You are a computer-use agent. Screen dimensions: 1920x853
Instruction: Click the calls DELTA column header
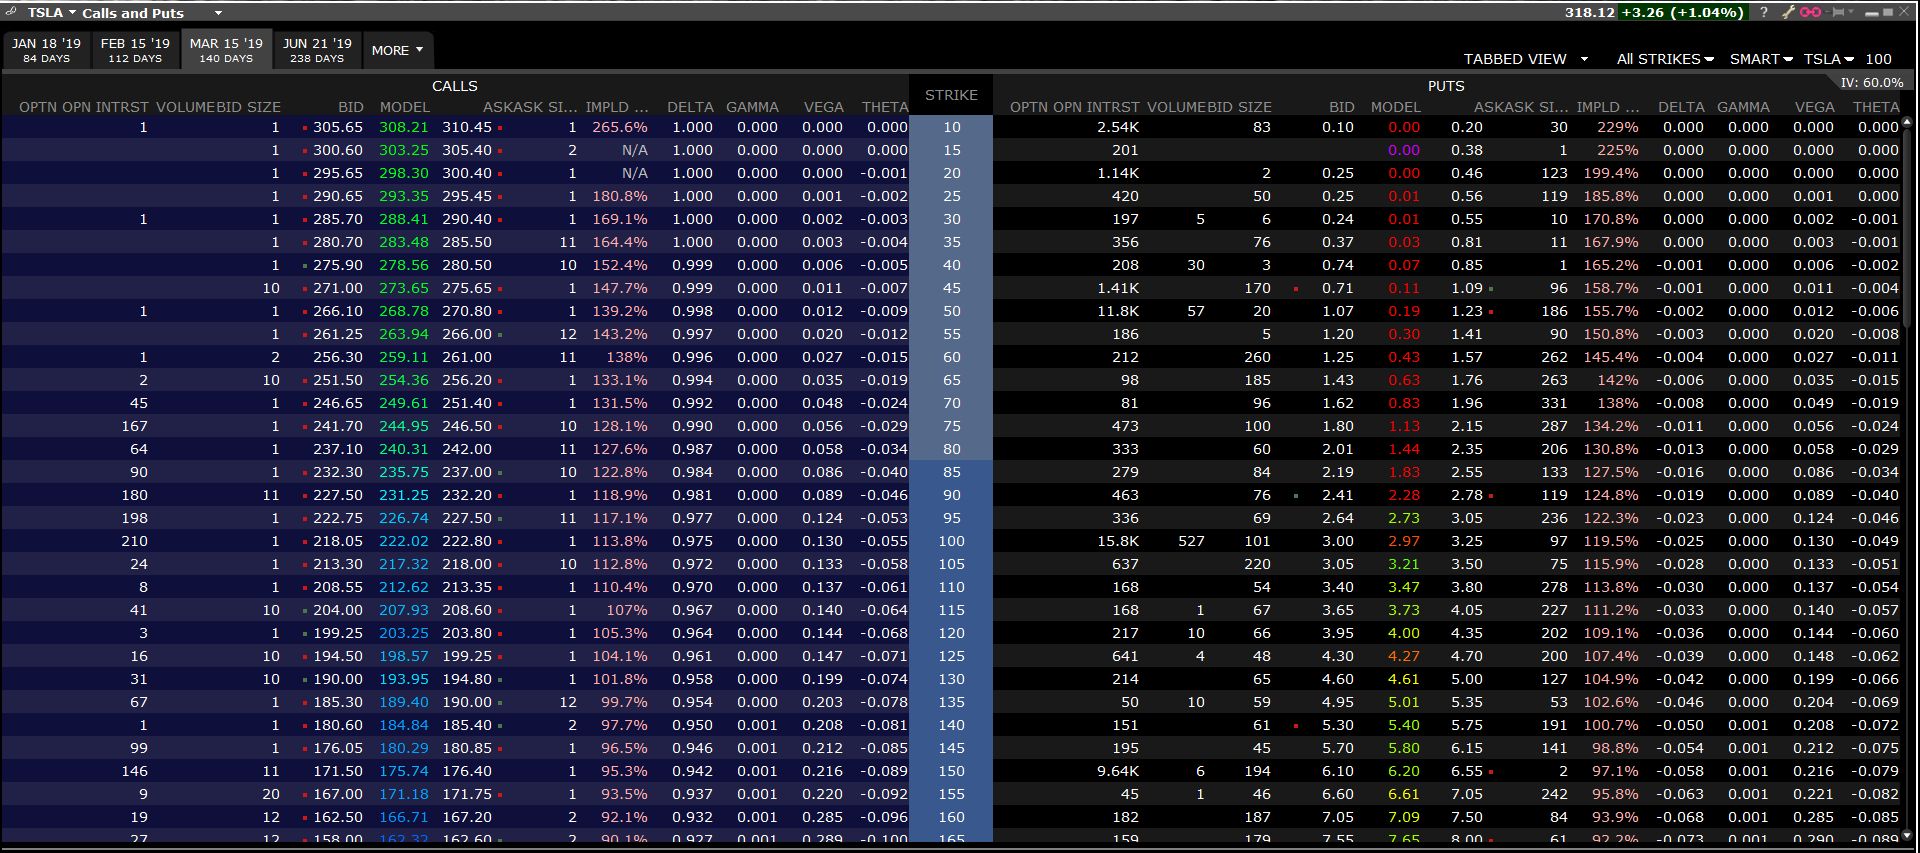[x=690, y=106]
